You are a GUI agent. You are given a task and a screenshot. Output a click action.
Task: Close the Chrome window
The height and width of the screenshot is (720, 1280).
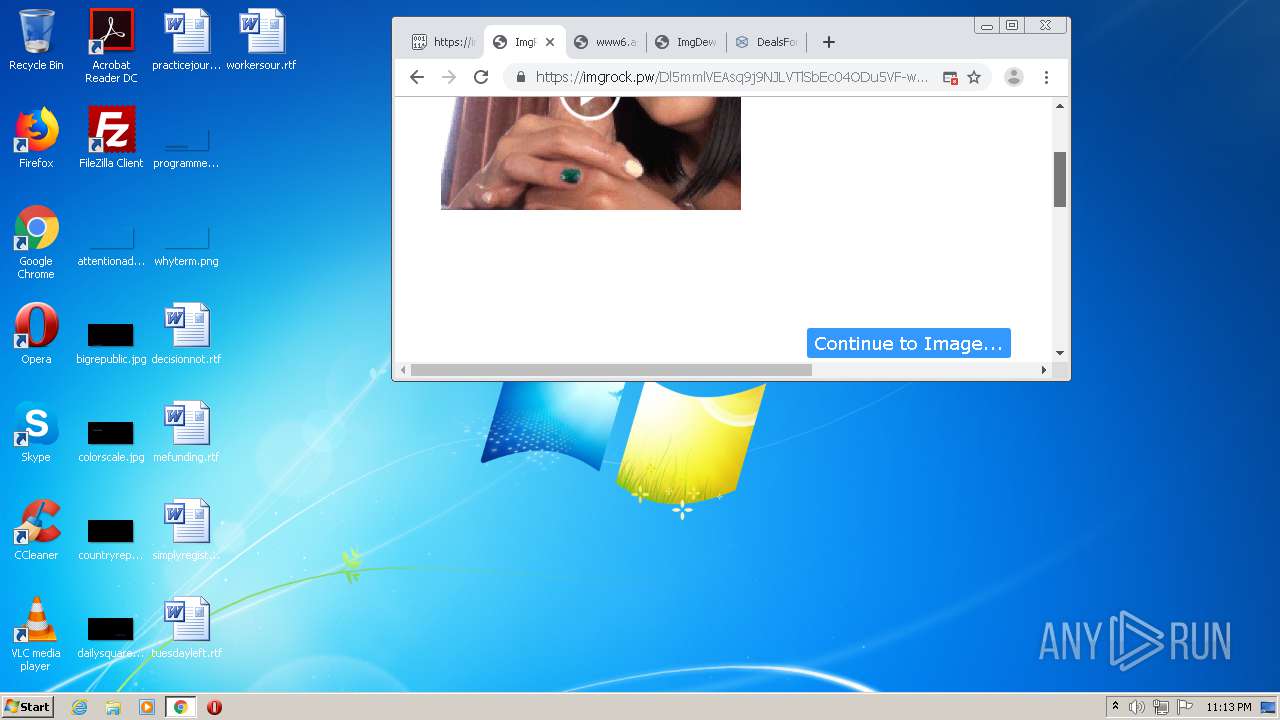1045,26
